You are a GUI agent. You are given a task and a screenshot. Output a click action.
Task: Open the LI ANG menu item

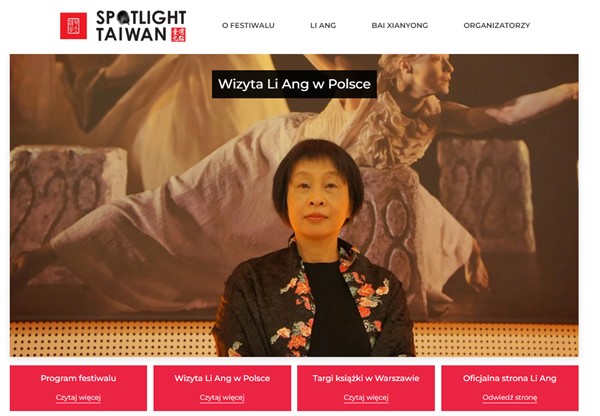coord(323,25)
